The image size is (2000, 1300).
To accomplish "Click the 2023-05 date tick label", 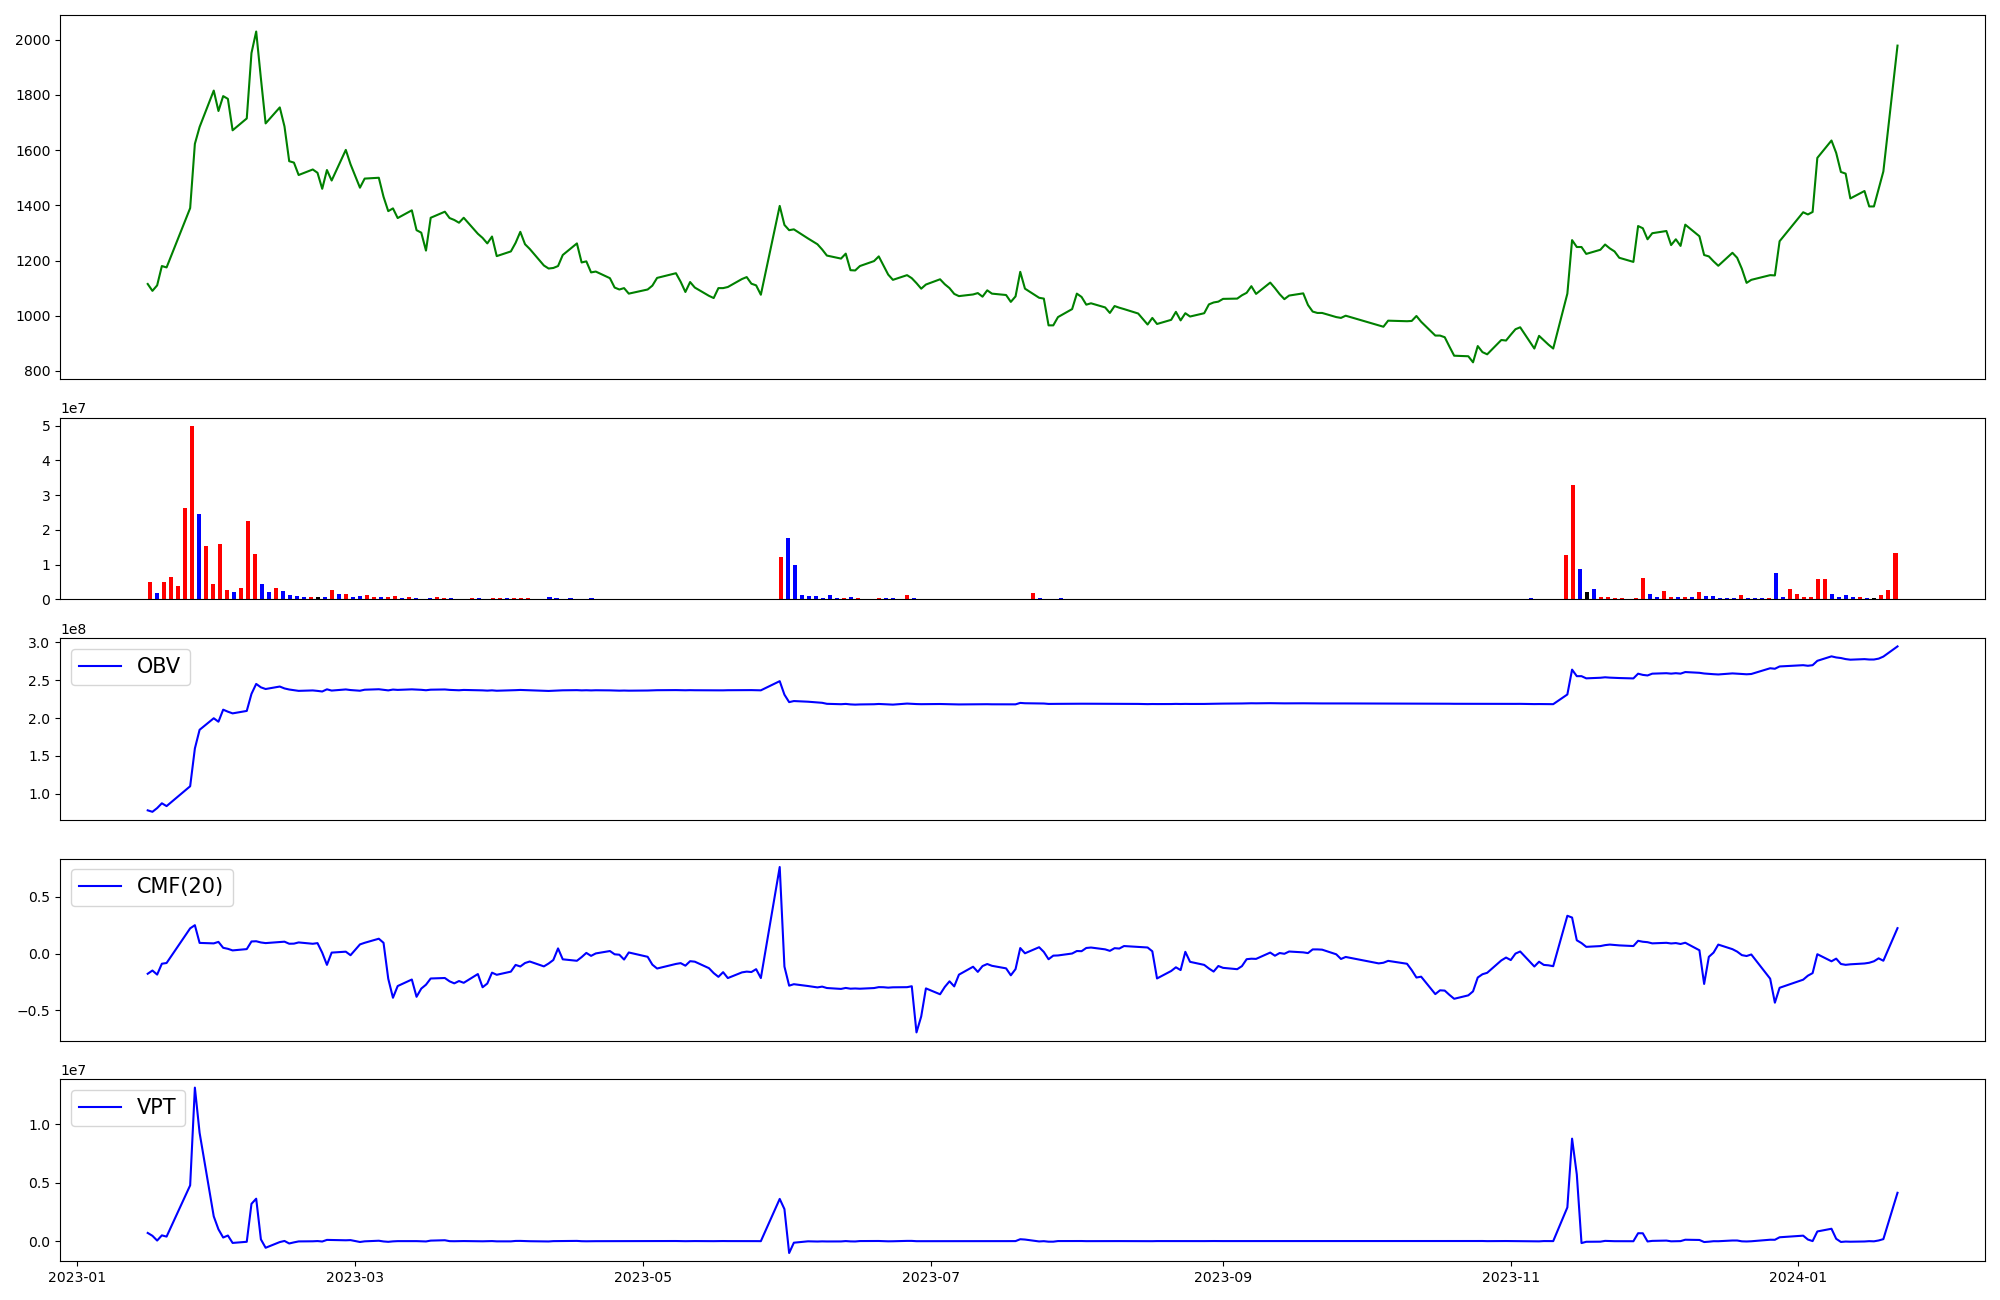I will coord(643,1277).
